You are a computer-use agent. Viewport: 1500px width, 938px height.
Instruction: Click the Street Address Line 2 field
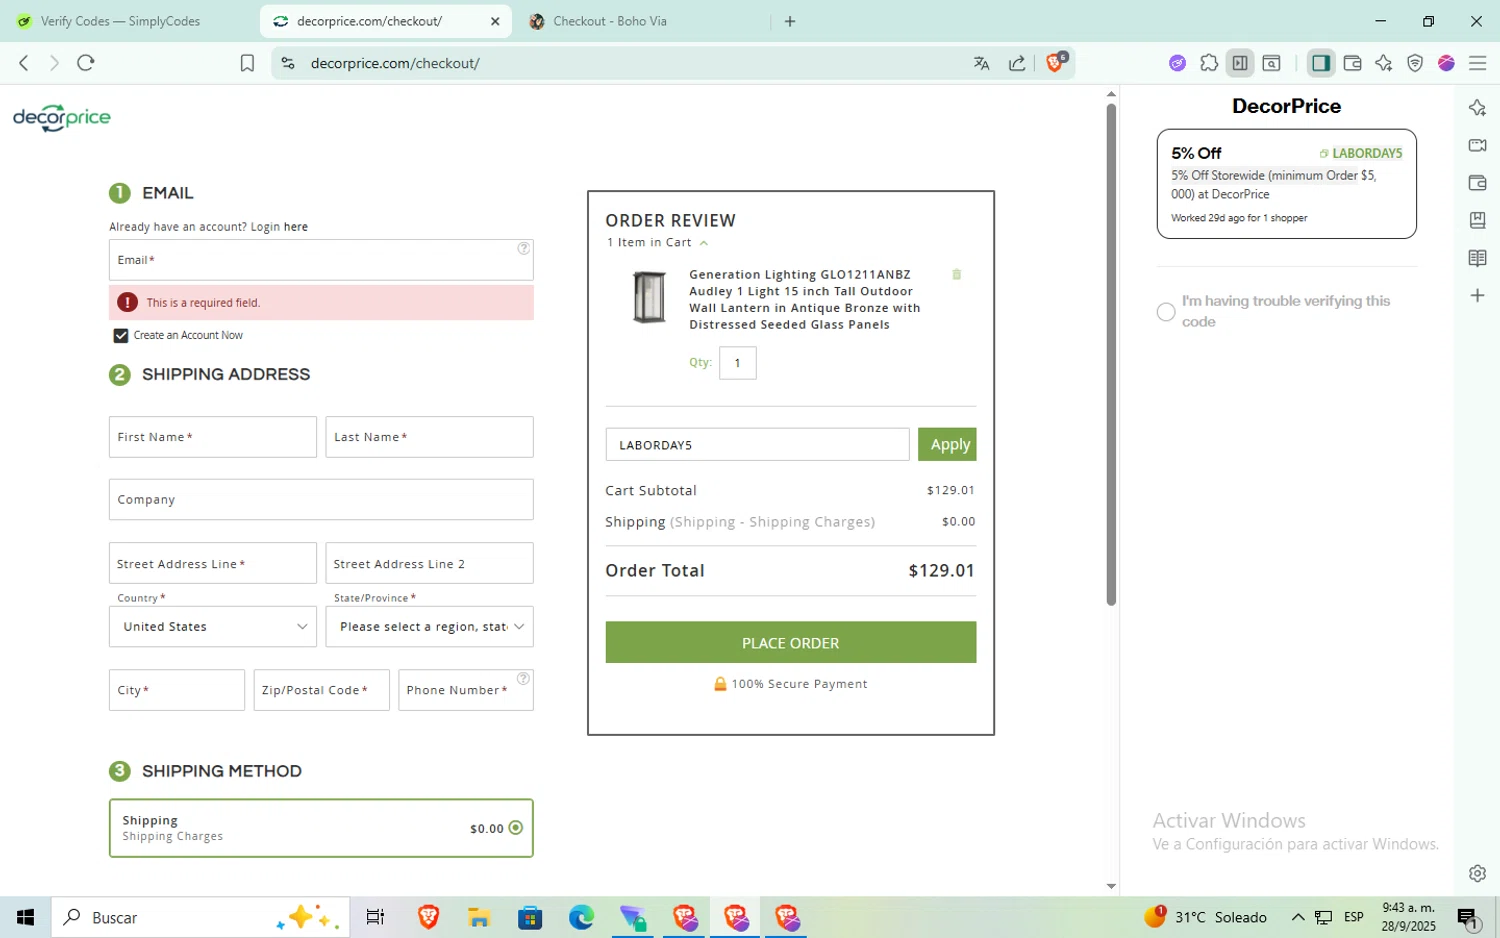tap(429, 564)
